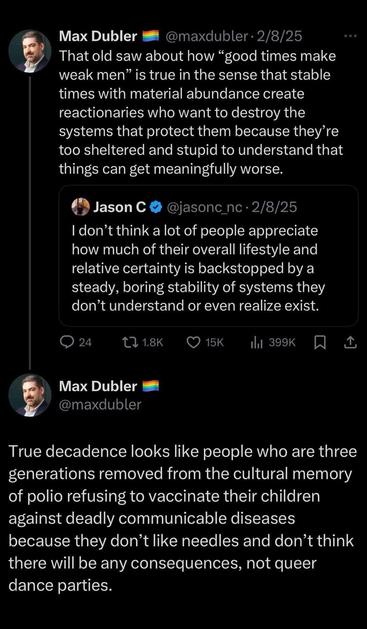367x629 pixels.
Task: Open Jason C display name in quote
Action: 120,207
